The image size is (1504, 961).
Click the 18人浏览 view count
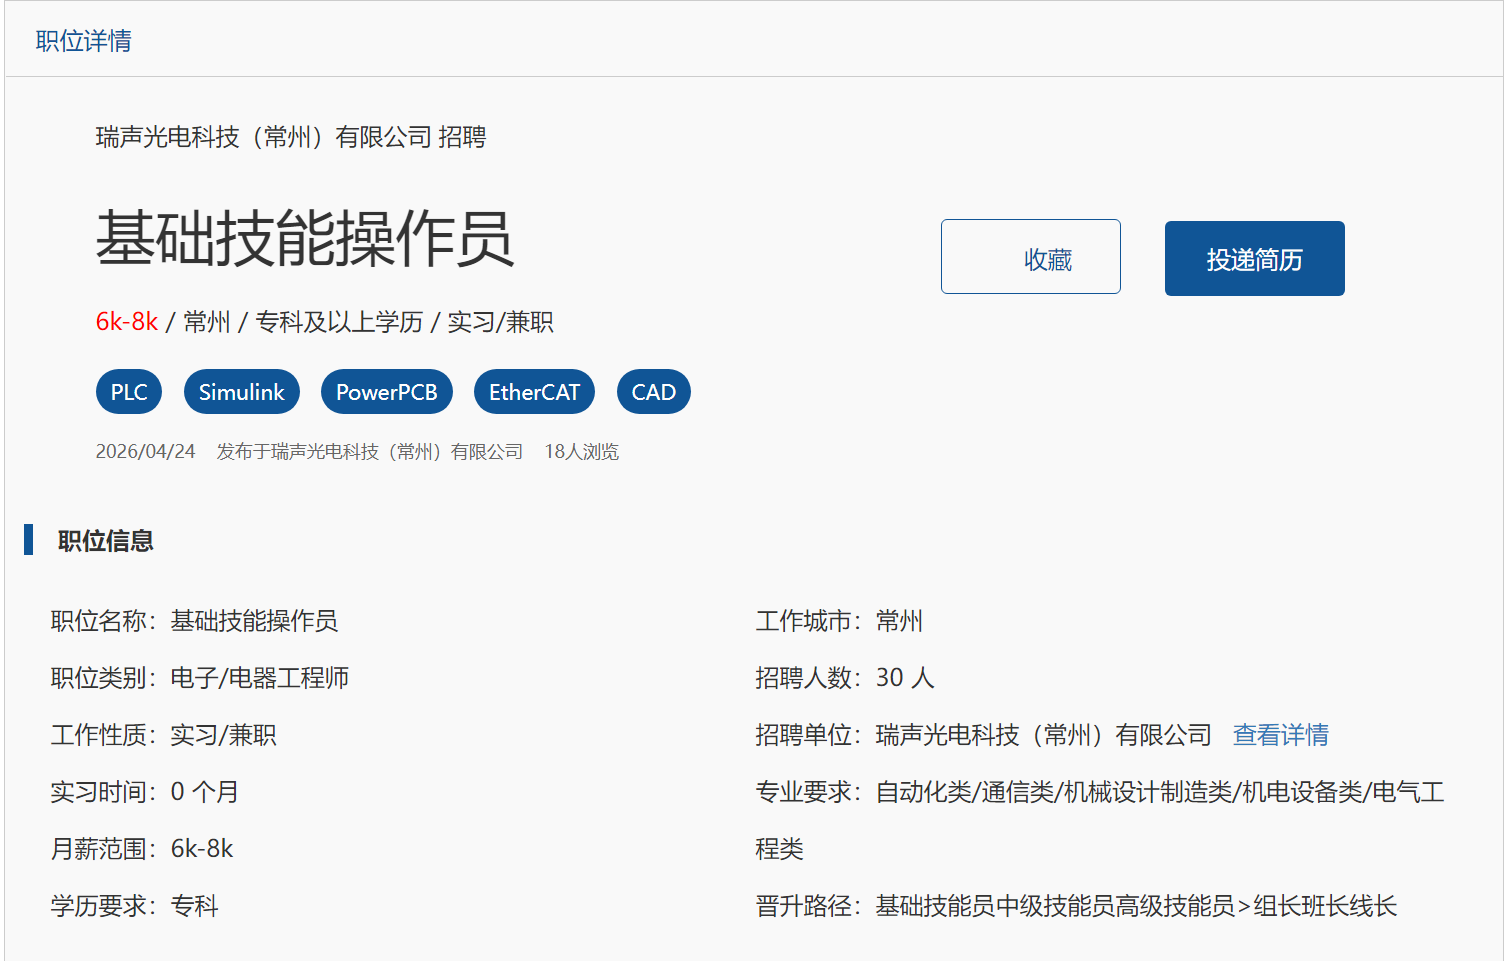click(581, 452)
